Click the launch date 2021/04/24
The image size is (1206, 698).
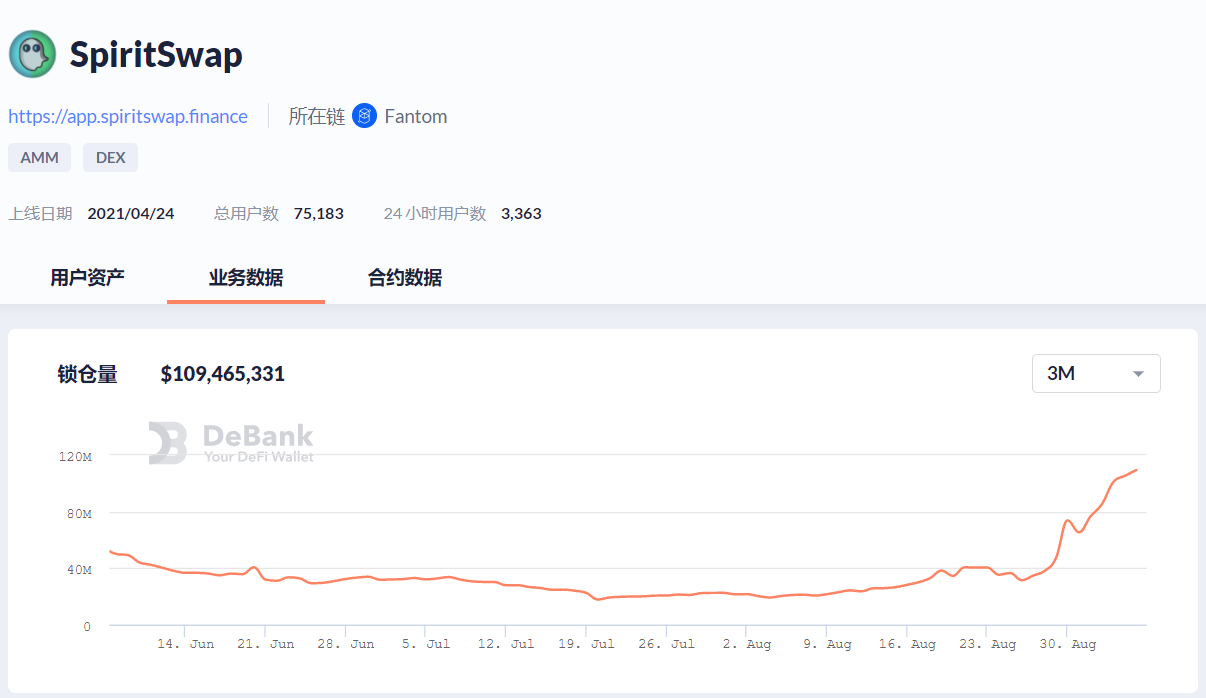pyautogui.click(x=131, y=213)
